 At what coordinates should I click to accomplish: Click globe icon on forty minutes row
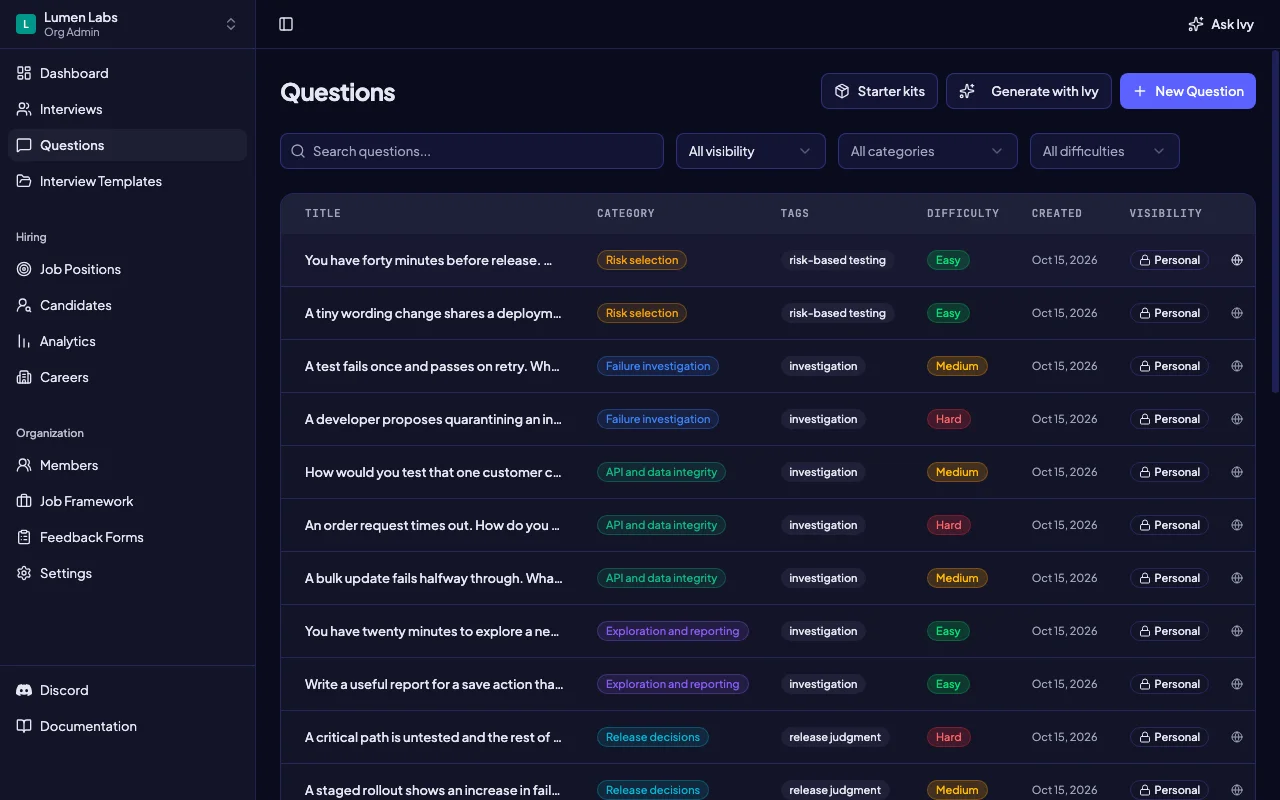pos(1237,260)
